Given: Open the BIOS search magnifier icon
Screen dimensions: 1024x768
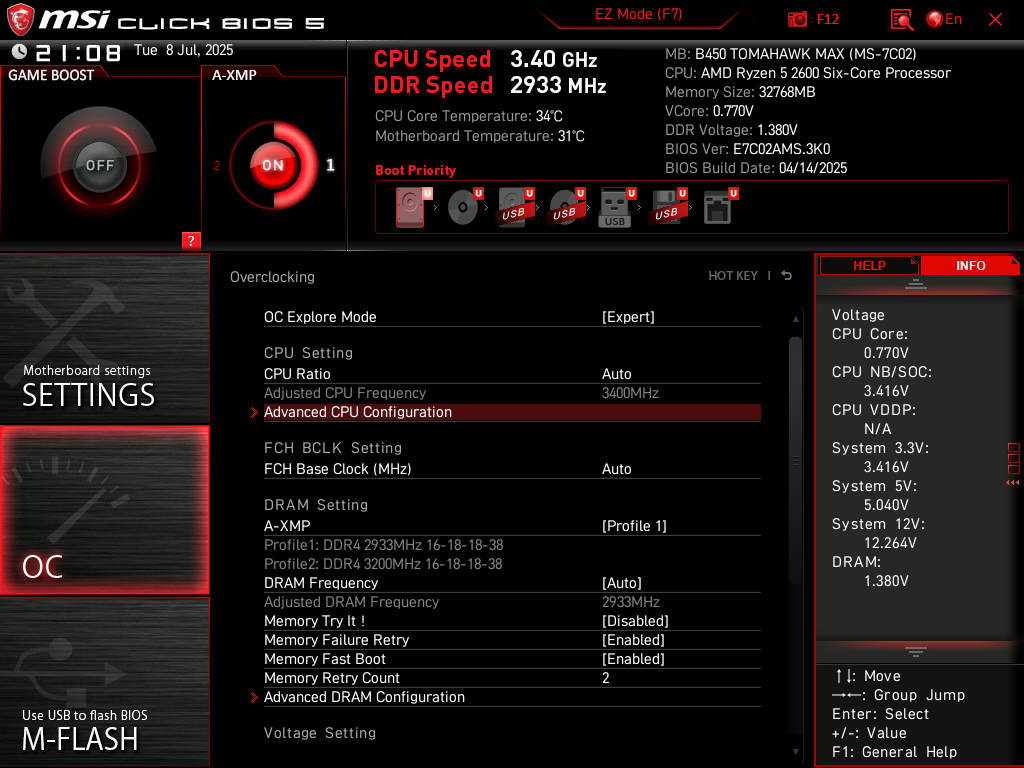Looking at the screenshot, I should click(x=902, y=20).
